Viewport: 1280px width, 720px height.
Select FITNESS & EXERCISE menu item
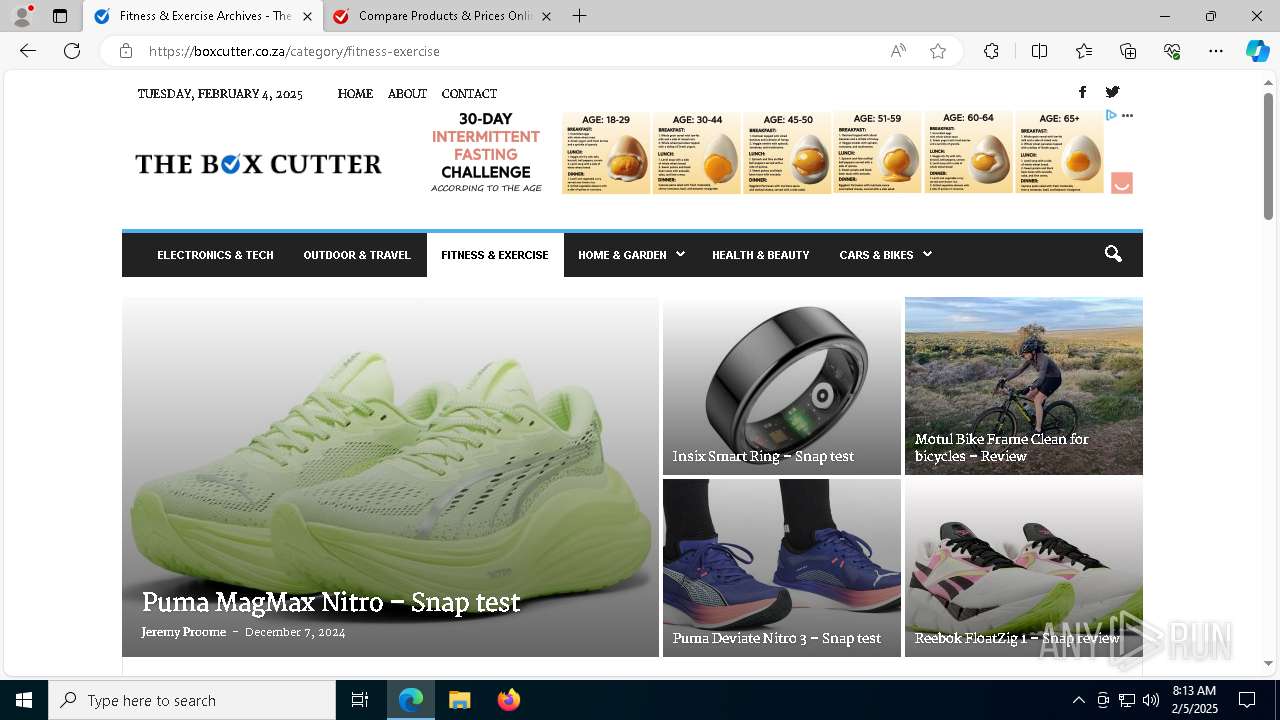point(495,255)
